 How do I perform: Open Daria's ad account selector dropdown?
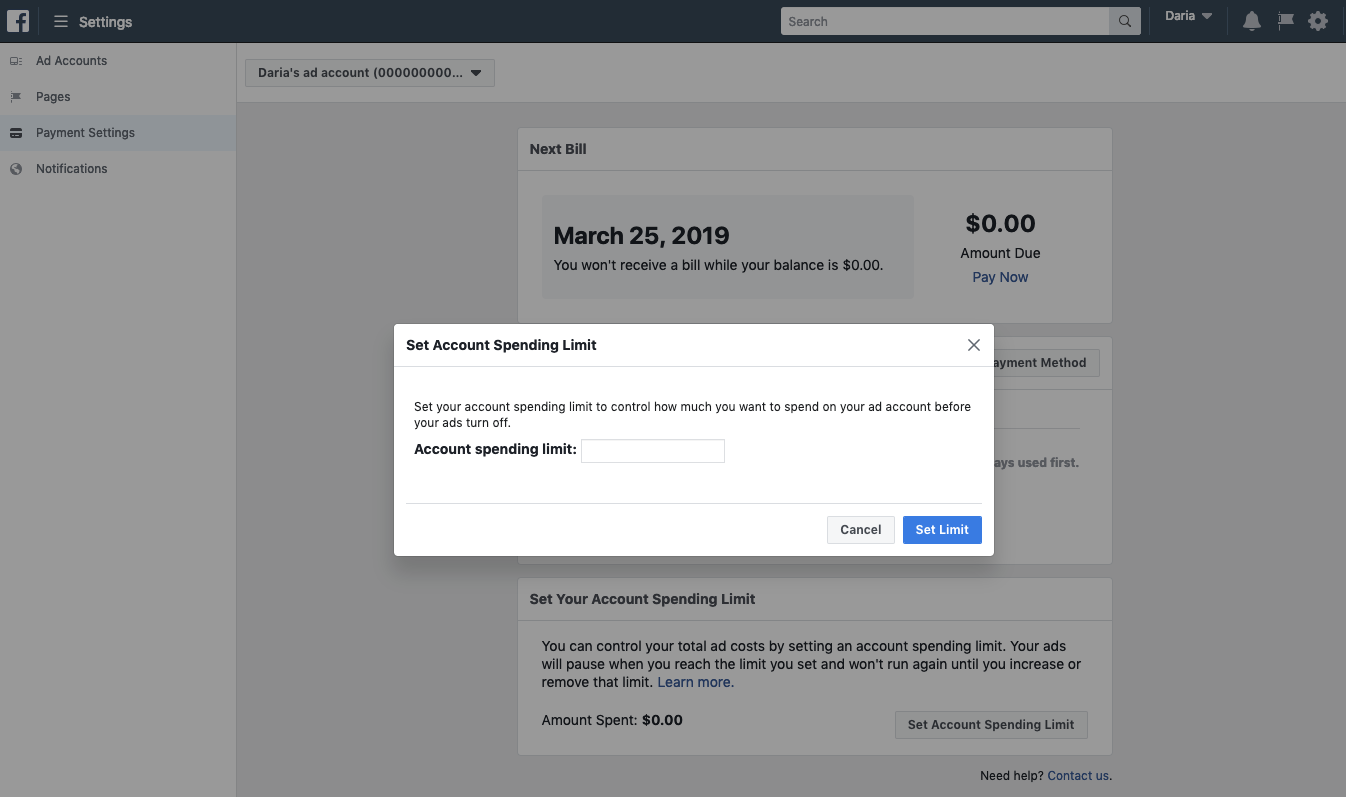(369, 73)
